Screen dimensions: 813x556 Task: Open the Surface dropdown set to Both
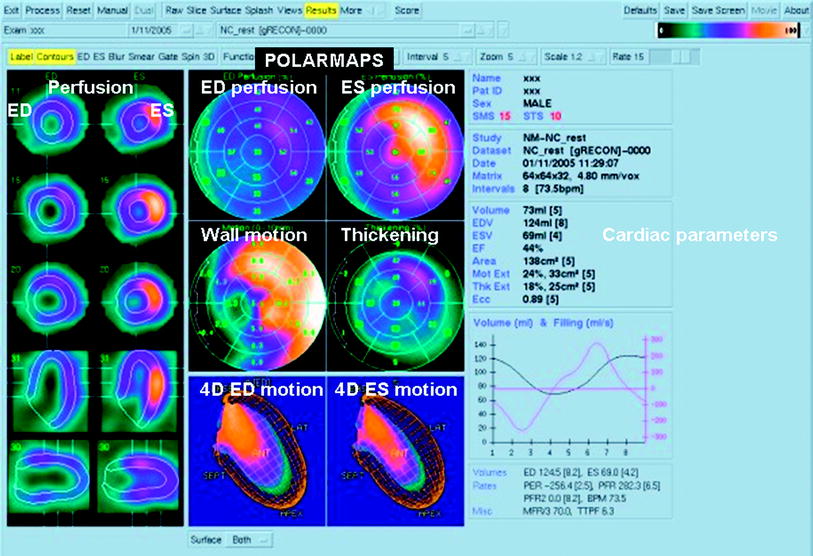pos(250,539)
